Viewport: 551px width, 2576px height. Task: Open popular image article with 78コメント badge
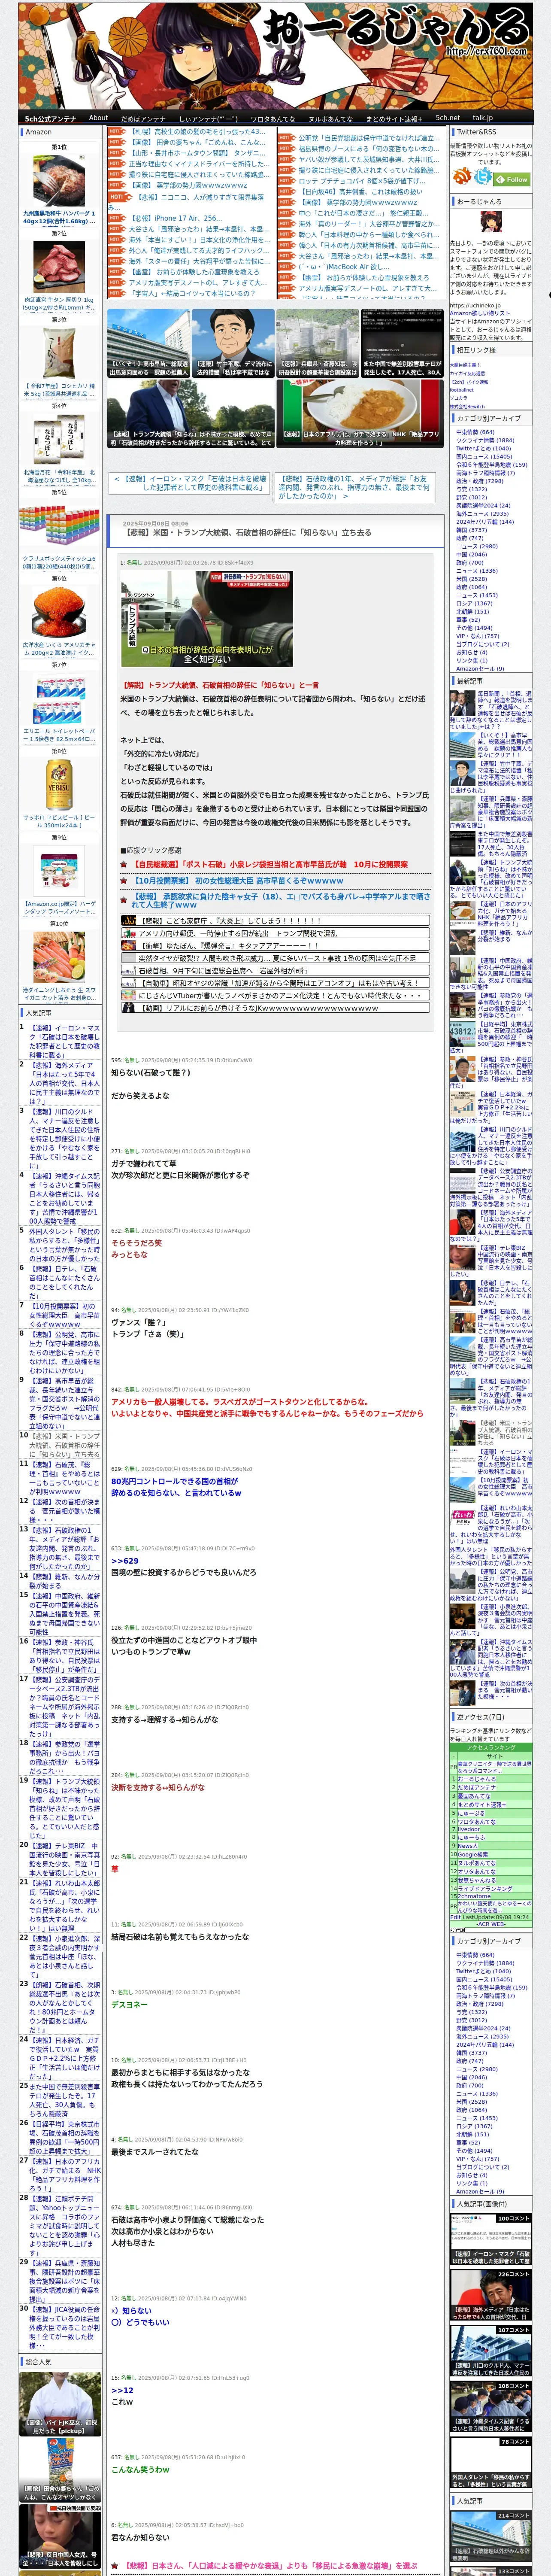point(490,2461)
